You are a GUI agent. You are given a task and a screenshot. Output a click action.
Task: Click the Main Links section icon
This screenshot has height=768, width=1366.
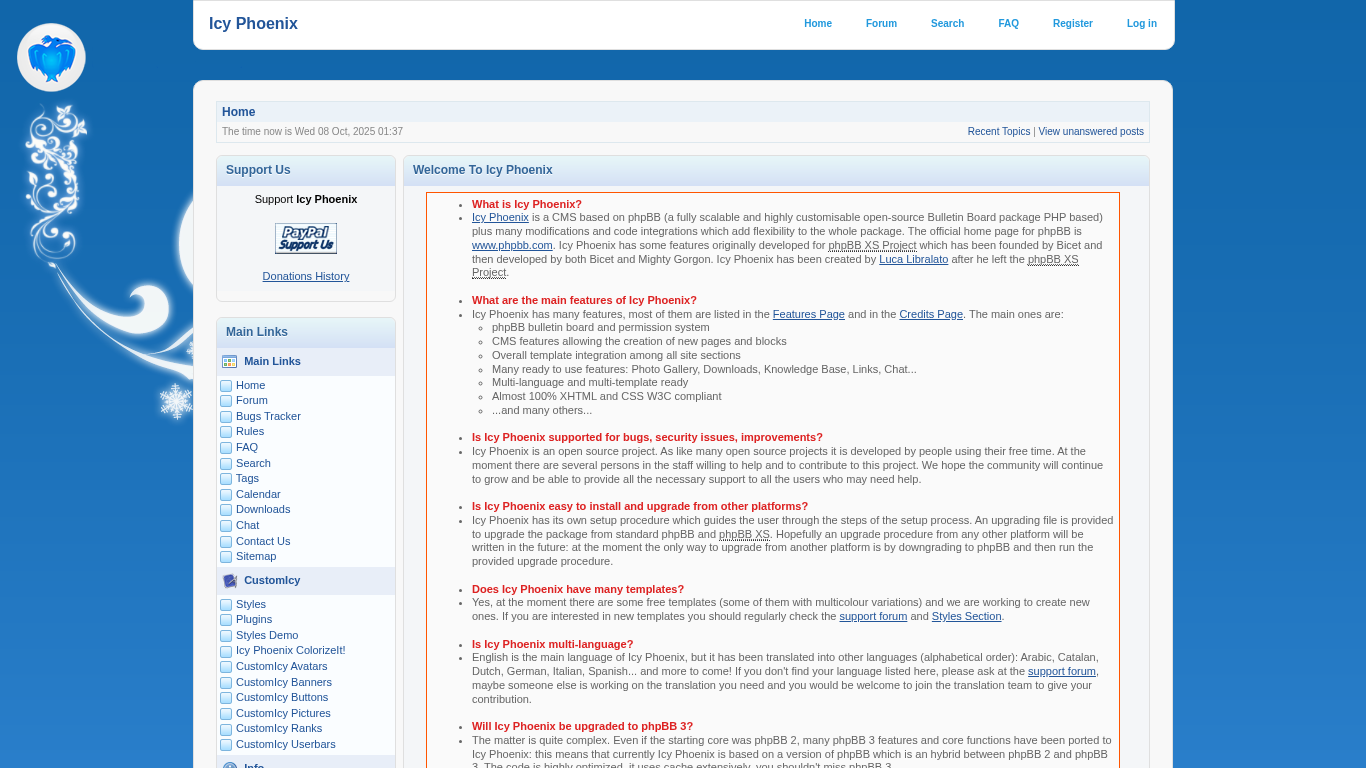tap(230, 362)
